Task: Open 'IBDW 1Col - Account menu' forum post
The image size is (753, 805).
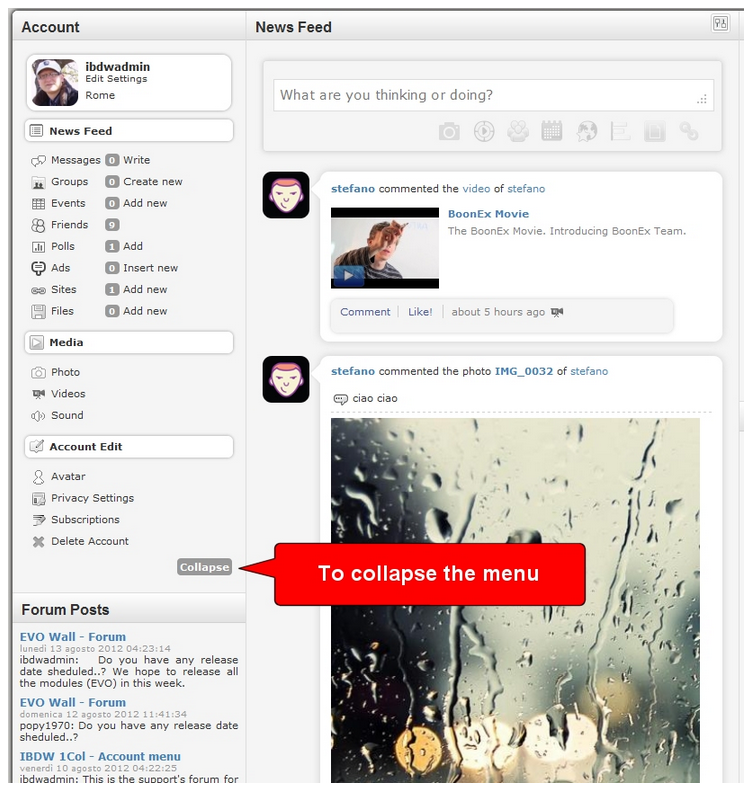Action: pos(100,756)
